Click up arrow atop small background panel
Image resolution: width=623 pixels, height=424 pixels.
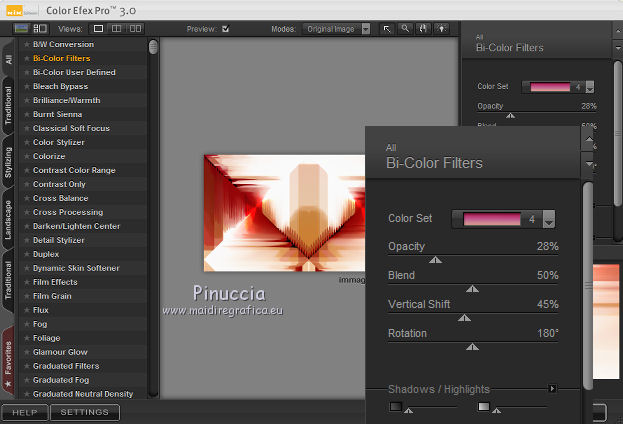click(617, 30)
